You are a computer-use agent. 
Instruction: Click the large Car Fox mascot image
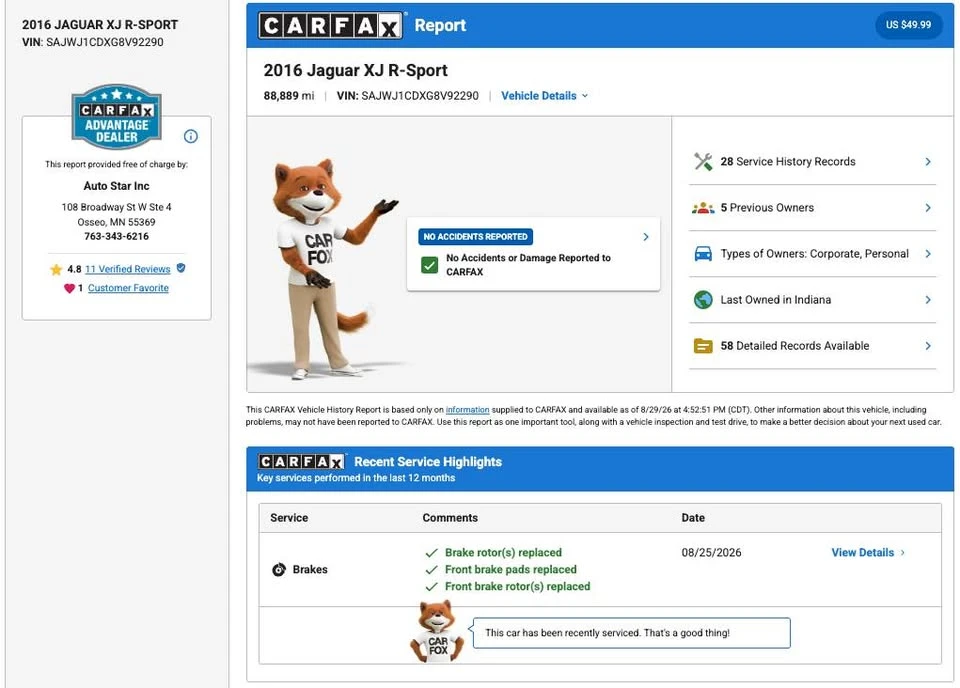click(328, 268)
